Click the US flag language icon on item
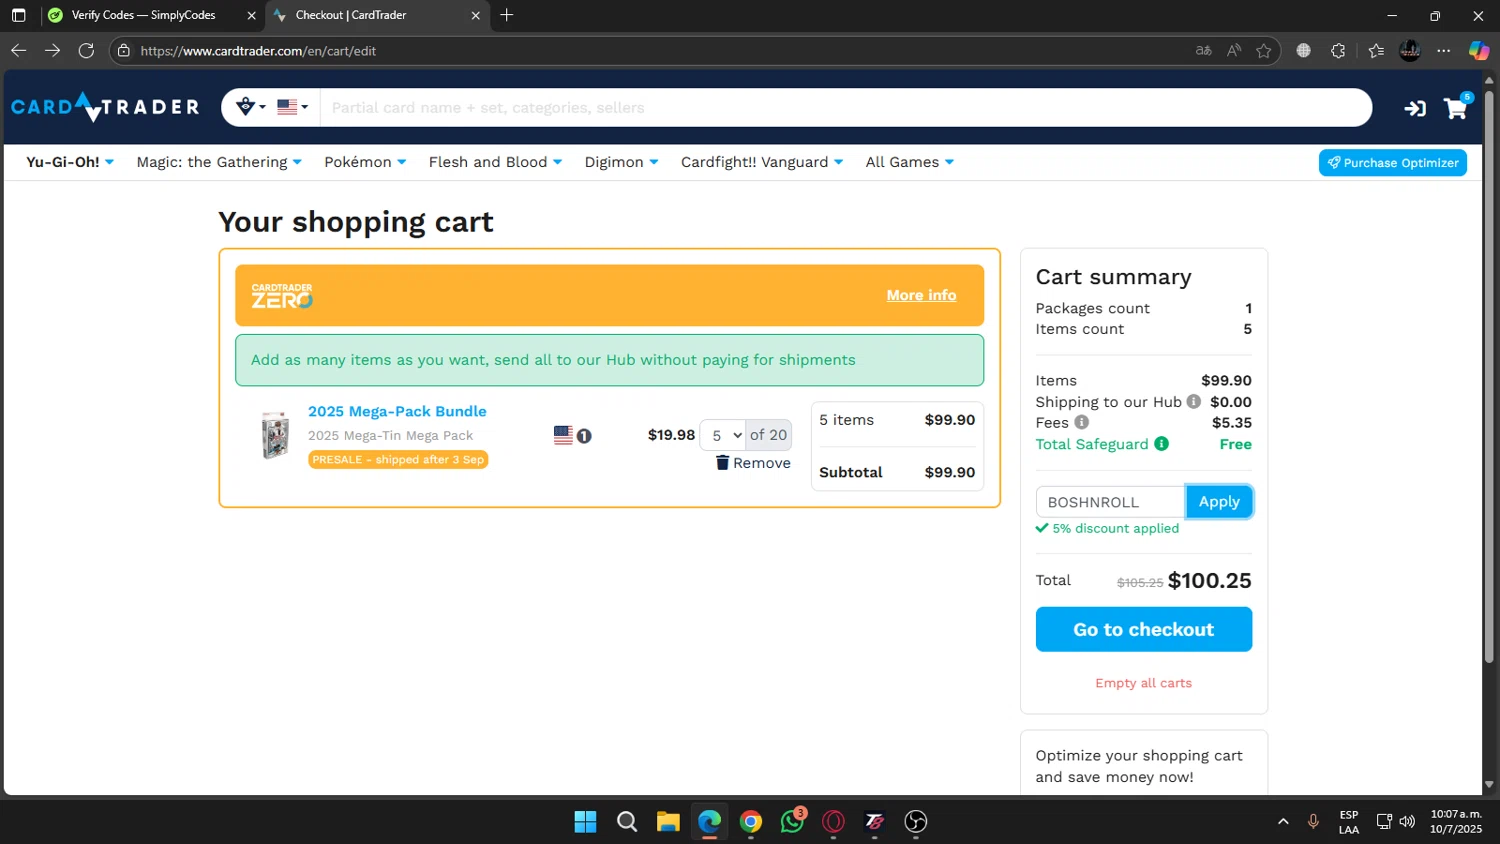1500x844 pixels. click(x=563, y=435)
